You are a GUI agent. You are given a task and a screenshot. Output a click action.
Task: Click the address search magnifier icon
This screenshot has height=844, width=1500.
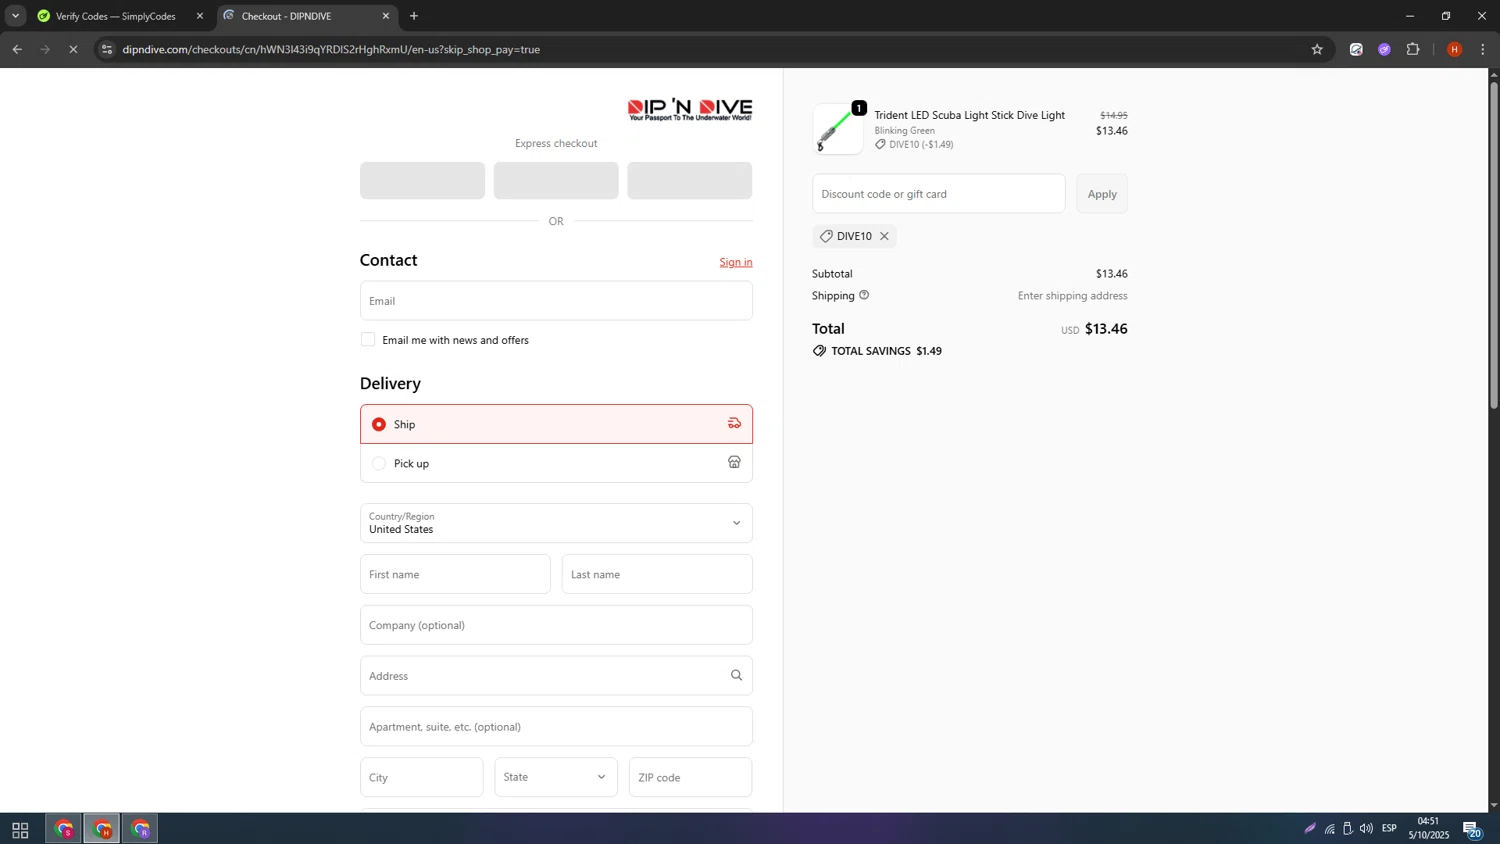[x=736, y=676]
